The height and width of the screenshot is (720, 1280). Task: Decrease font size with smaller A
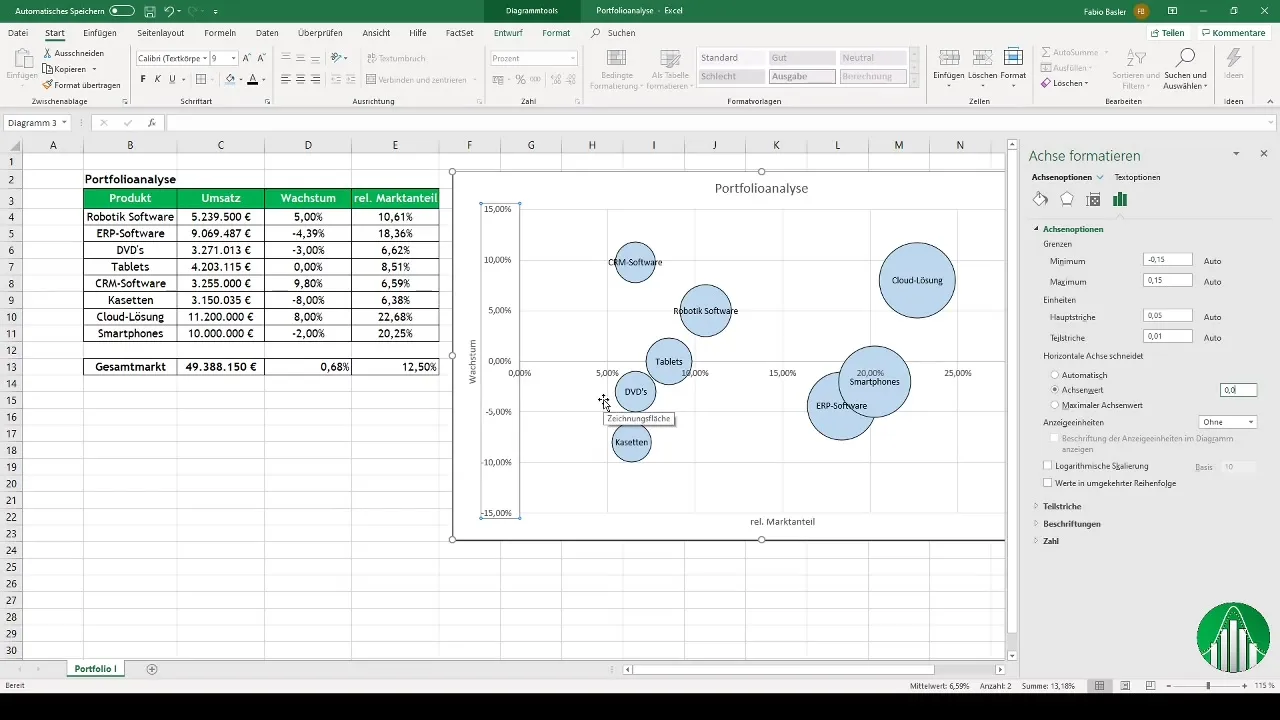pyautogui.click(x=261, y=58)
